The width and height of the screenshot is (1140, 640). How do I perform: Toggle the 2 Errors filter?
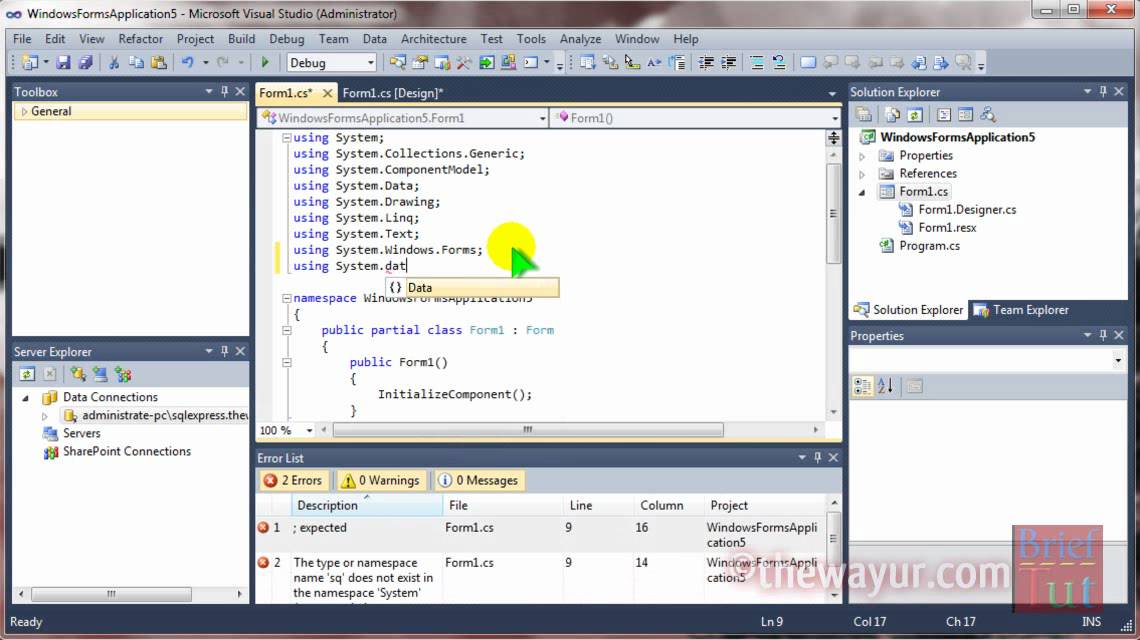coord(293,480)
